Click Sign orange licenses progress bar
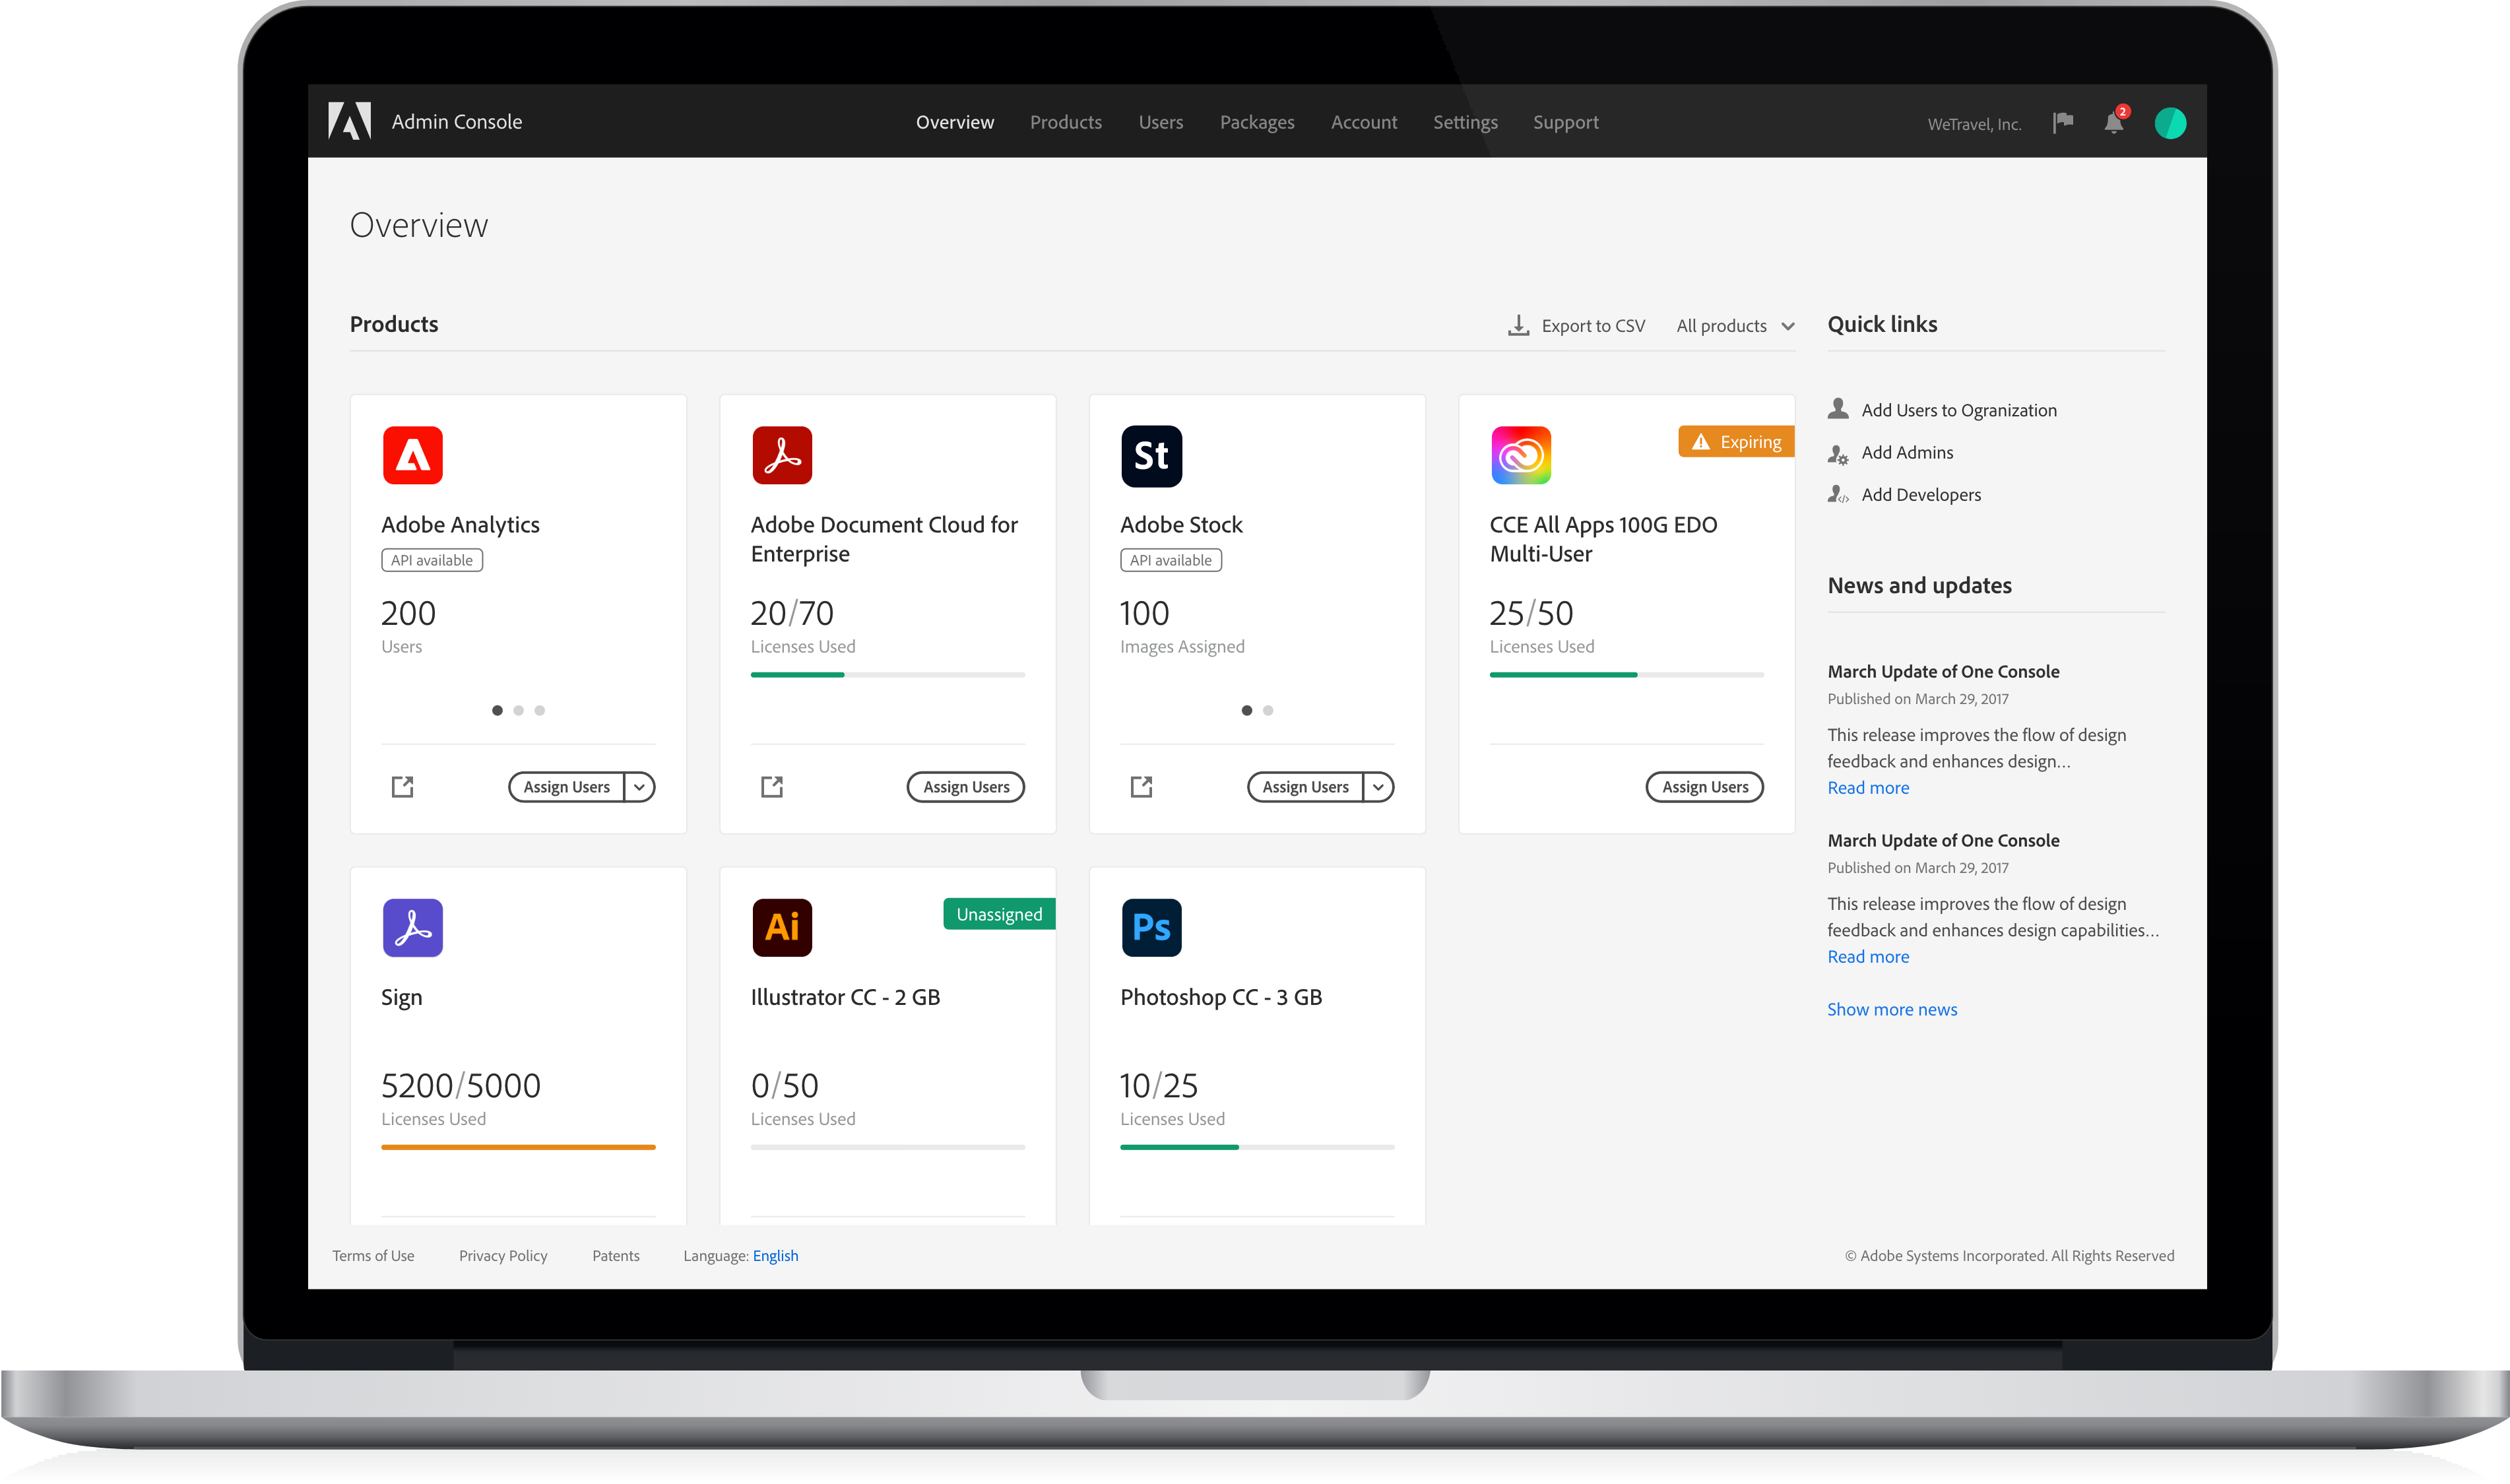 click(x=518, y=1147)
